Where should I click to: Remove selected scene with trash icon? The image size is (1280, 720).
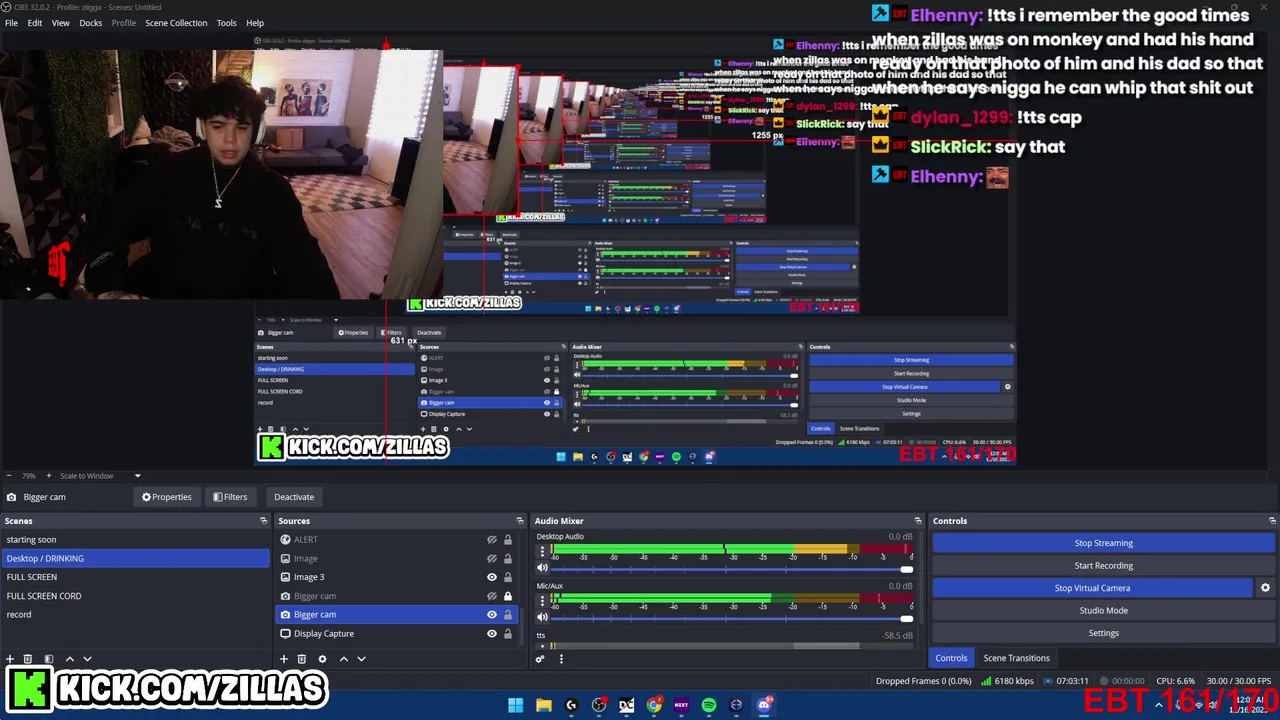[28, 659]
